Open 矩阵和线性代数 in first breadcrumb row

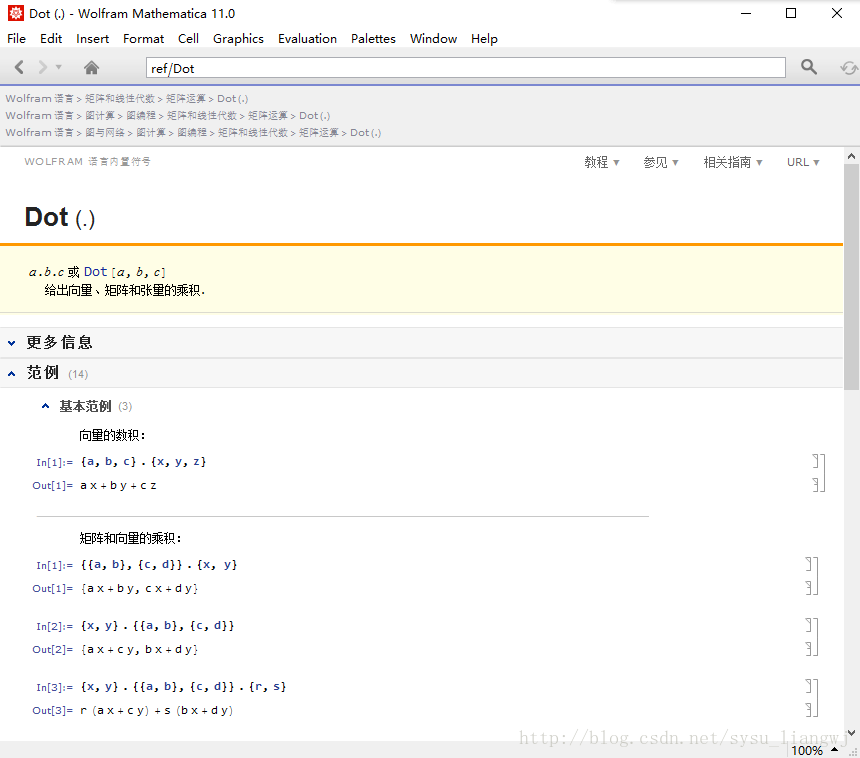click(120, 98)
